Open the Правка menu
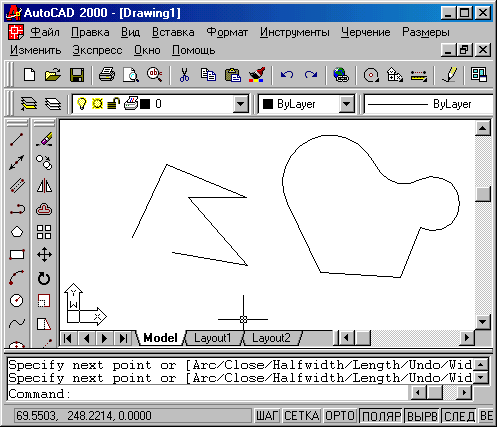This screenshot has width=497, height=427. click(x=90, y=32)
